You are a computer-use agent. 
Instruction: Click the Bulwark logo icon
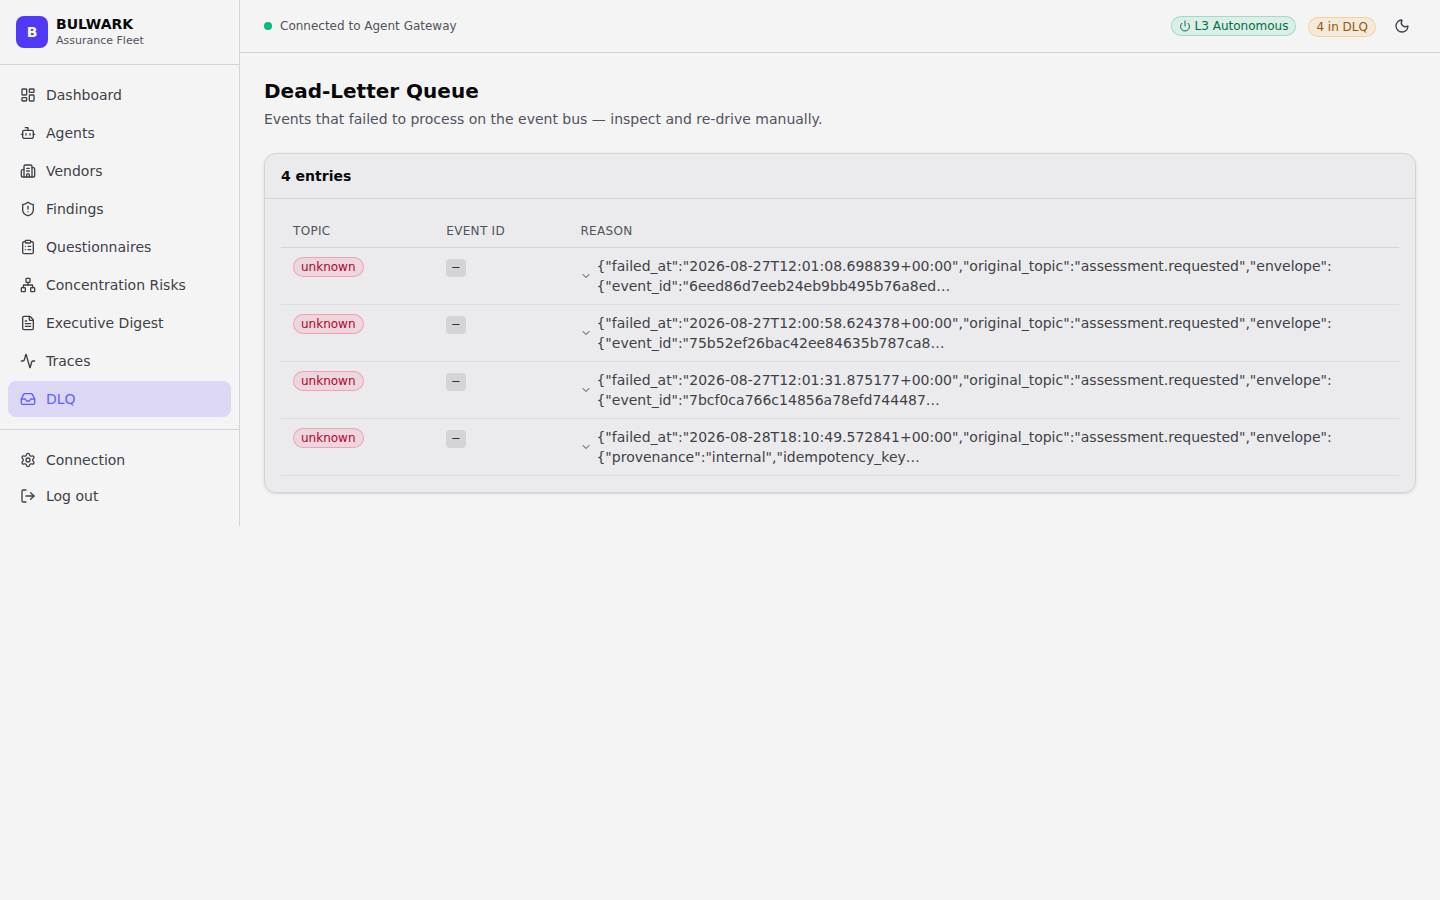[x=32, y=32]
